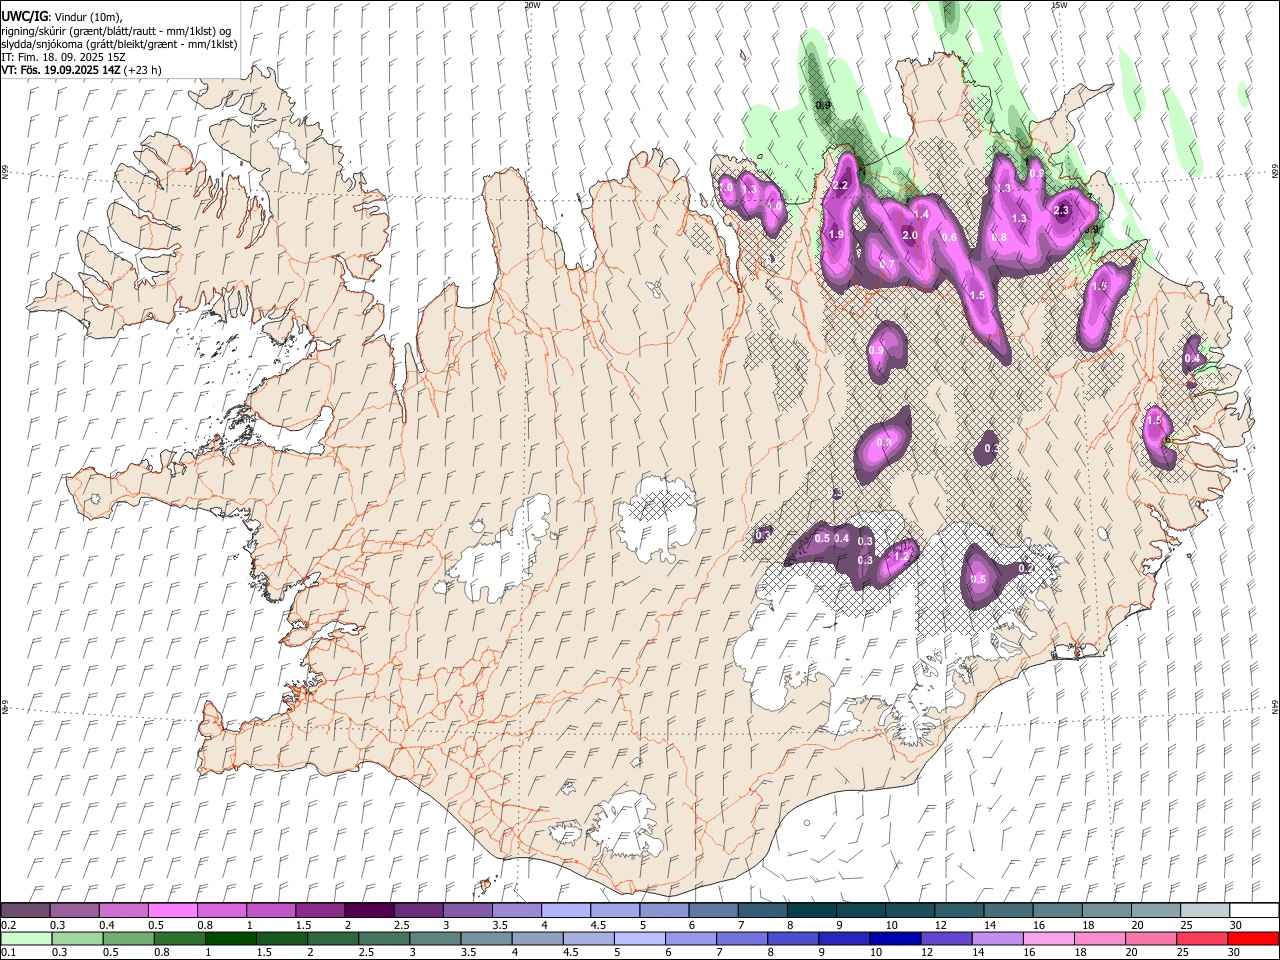Click the title line 'UWC/IG: Vindur (10m),'
Image resolution: width=1280 pixels, height=960 pixels.
pos(62,17)
